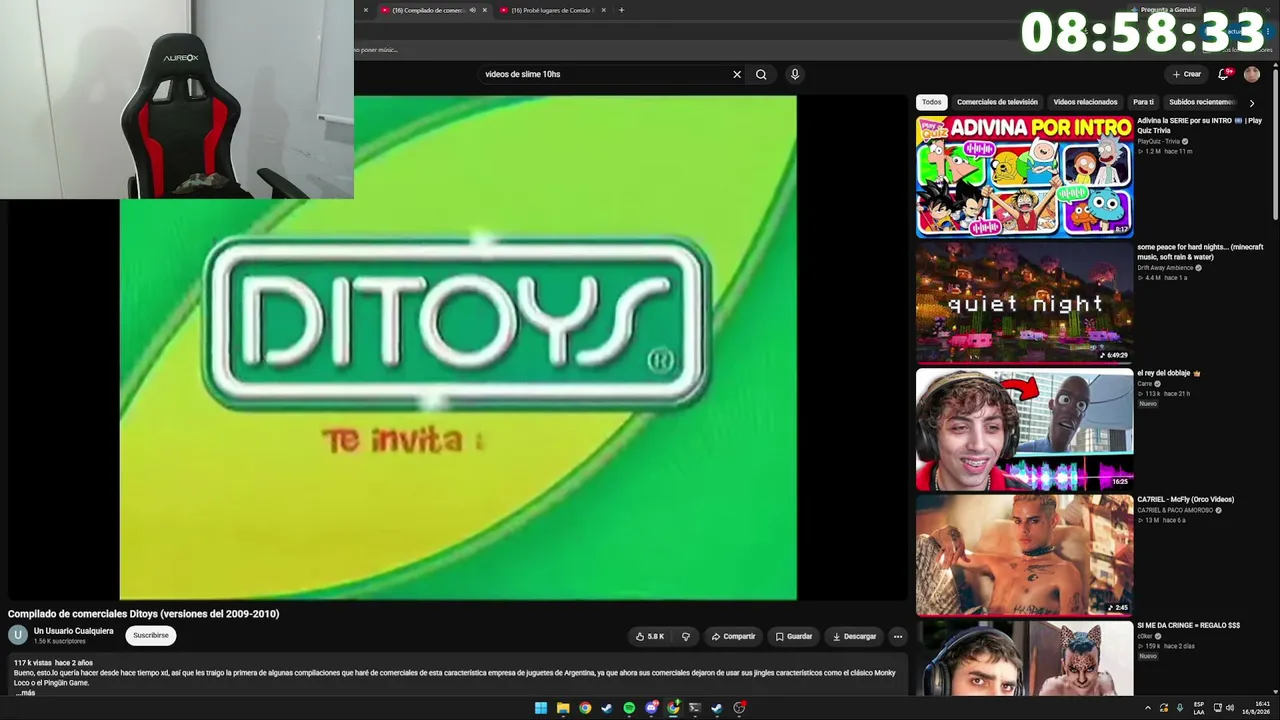
Task: Expand the video description with ...más
Action: 26,692
